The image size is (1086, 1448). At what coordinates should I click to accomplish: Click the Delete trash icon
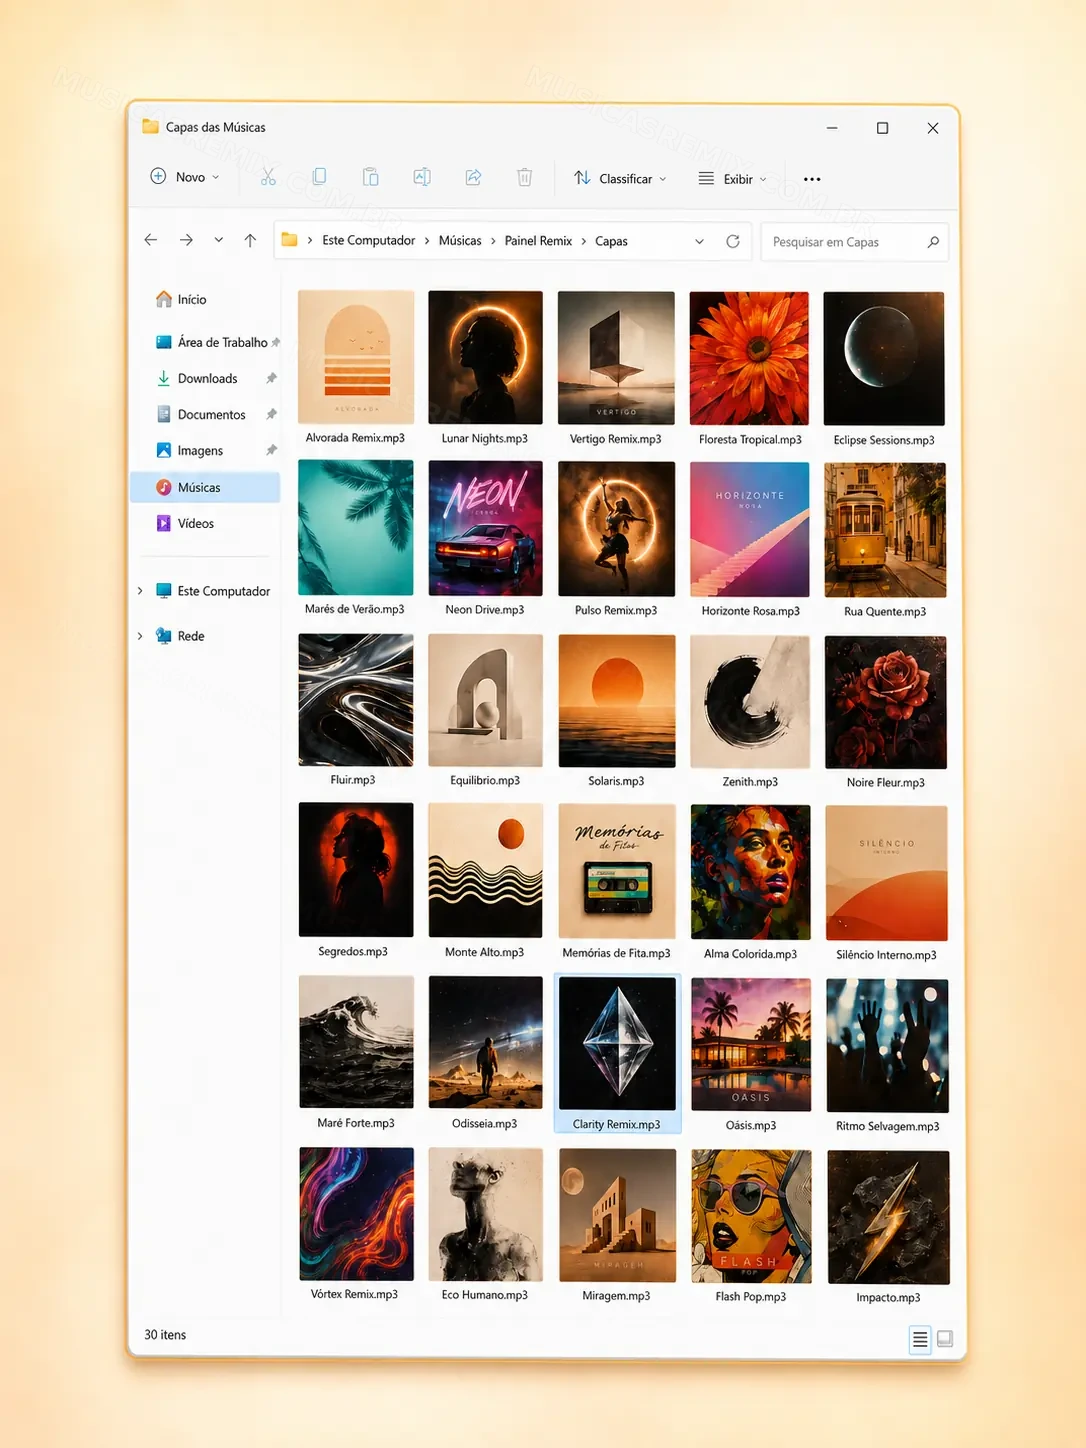(524, 177)
